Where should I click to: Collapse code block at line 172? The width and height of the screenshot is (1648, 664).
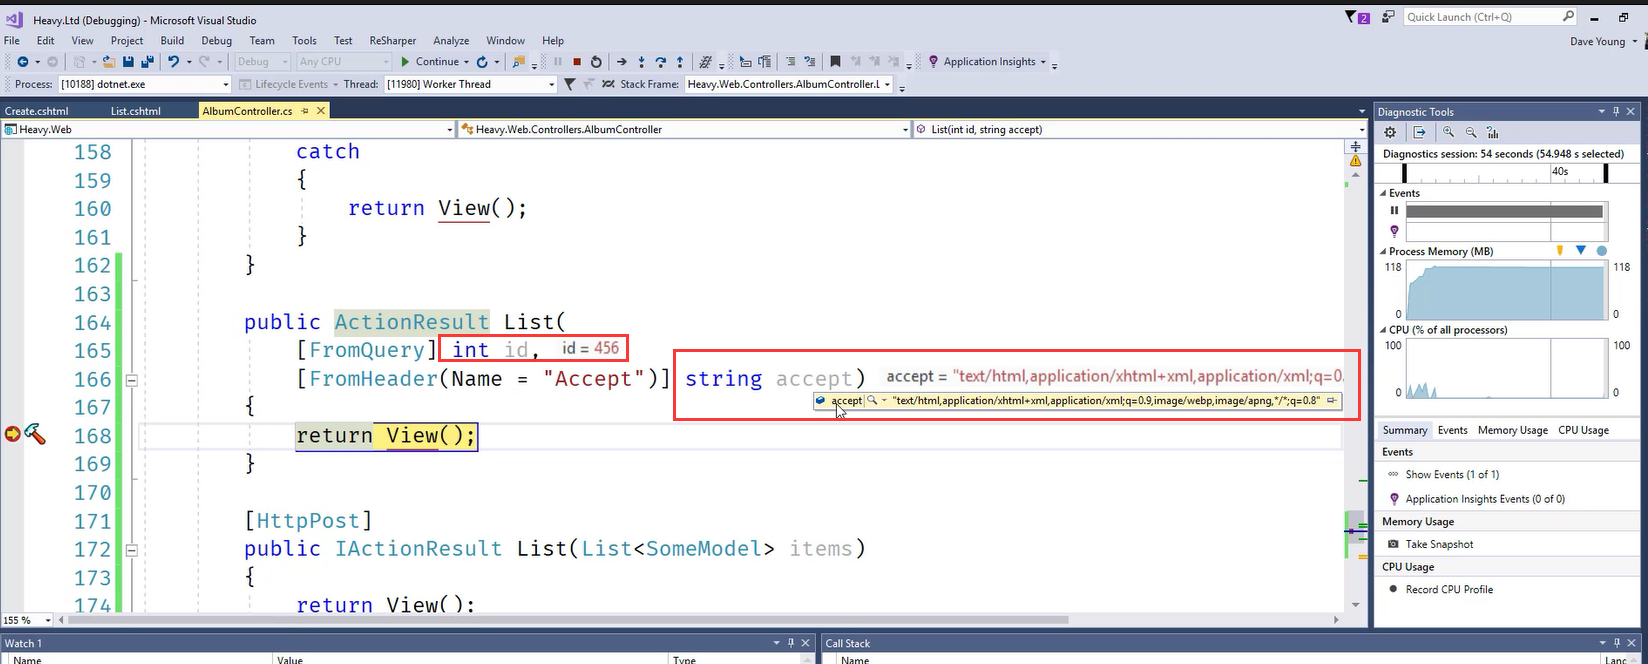[x=131, y=550]
